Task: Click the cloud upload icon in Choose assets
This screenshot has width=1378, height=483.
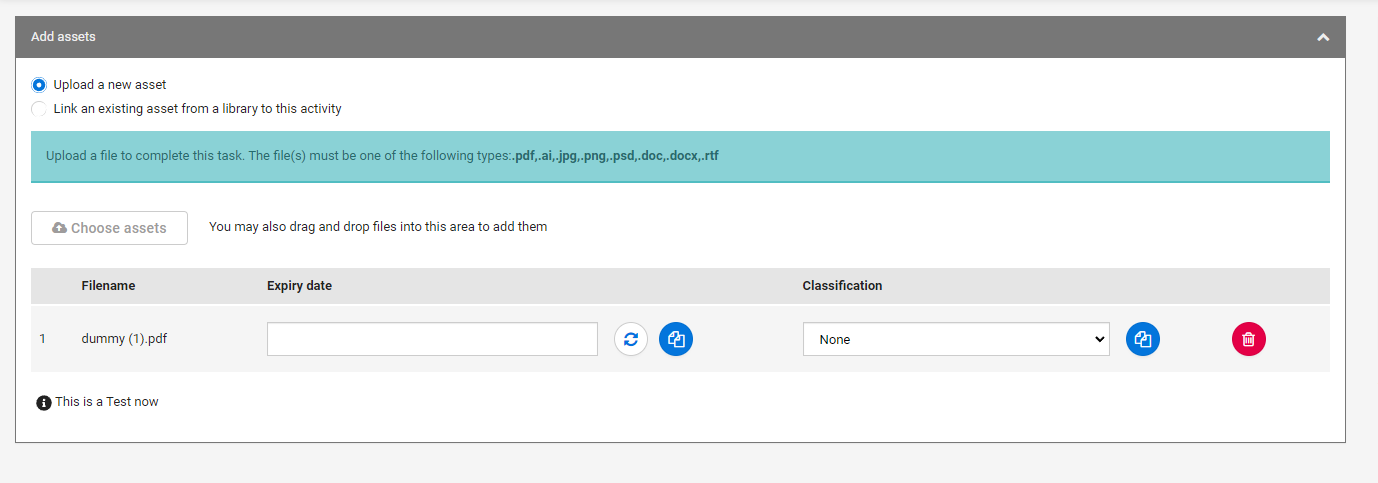Action: (60, 228)
